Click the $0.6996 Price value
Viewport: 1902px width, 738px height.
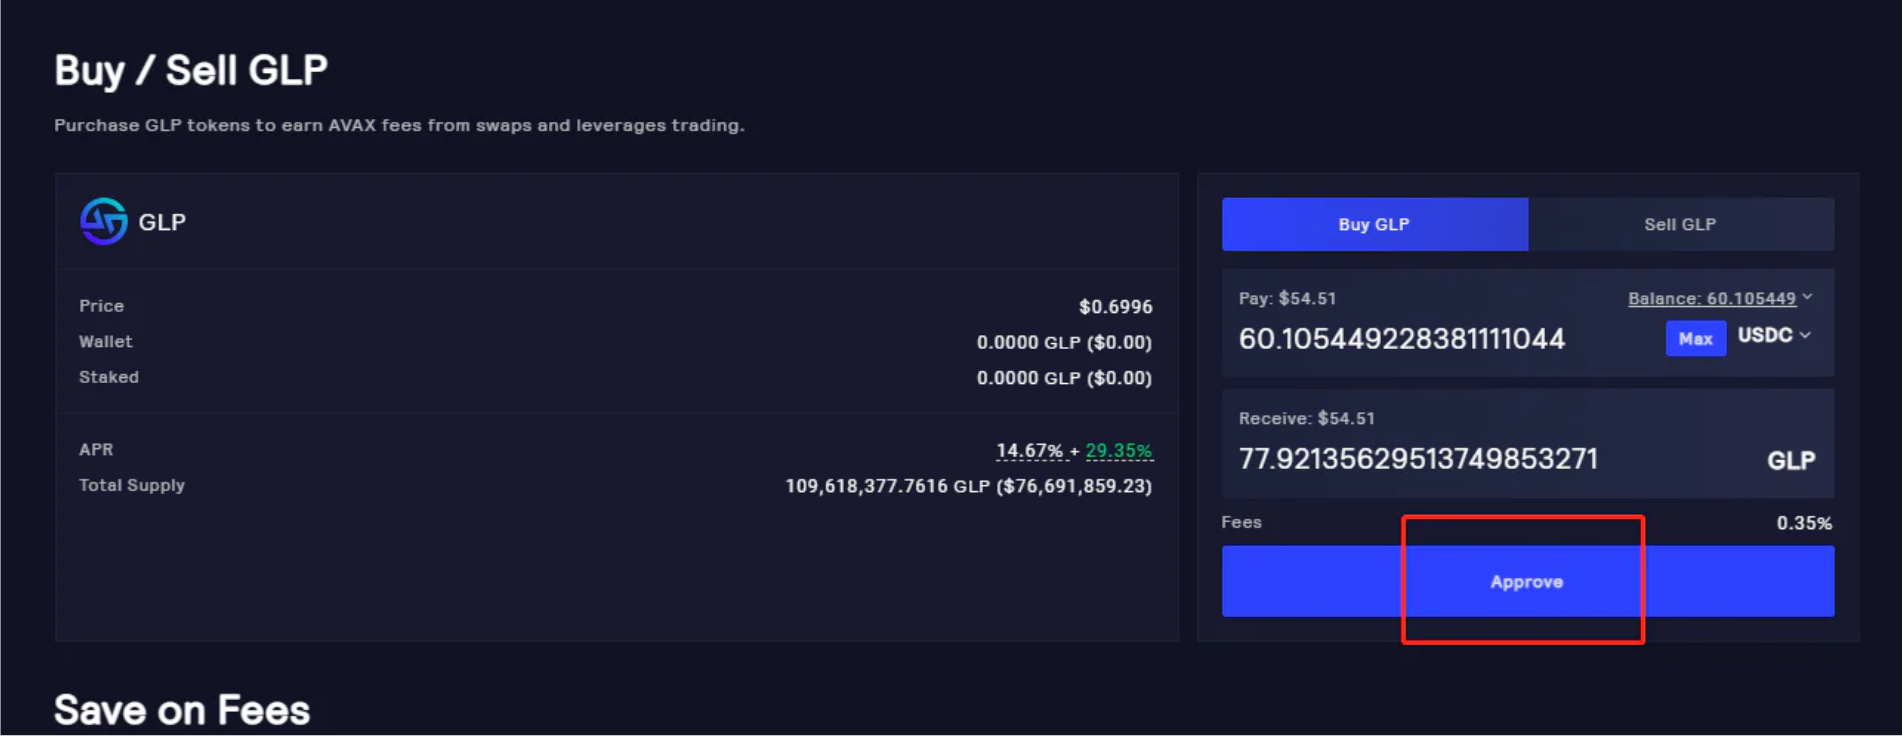coord(1115,306)
